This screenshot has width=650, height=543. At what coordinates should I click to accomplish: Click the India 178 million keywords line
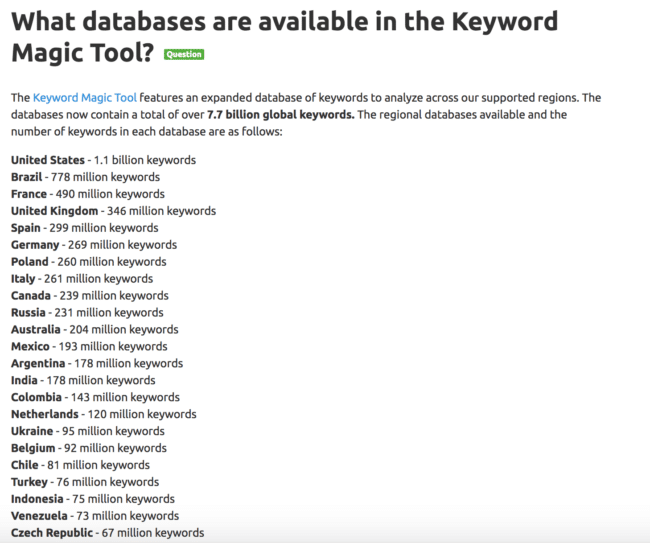pos(83,381)
